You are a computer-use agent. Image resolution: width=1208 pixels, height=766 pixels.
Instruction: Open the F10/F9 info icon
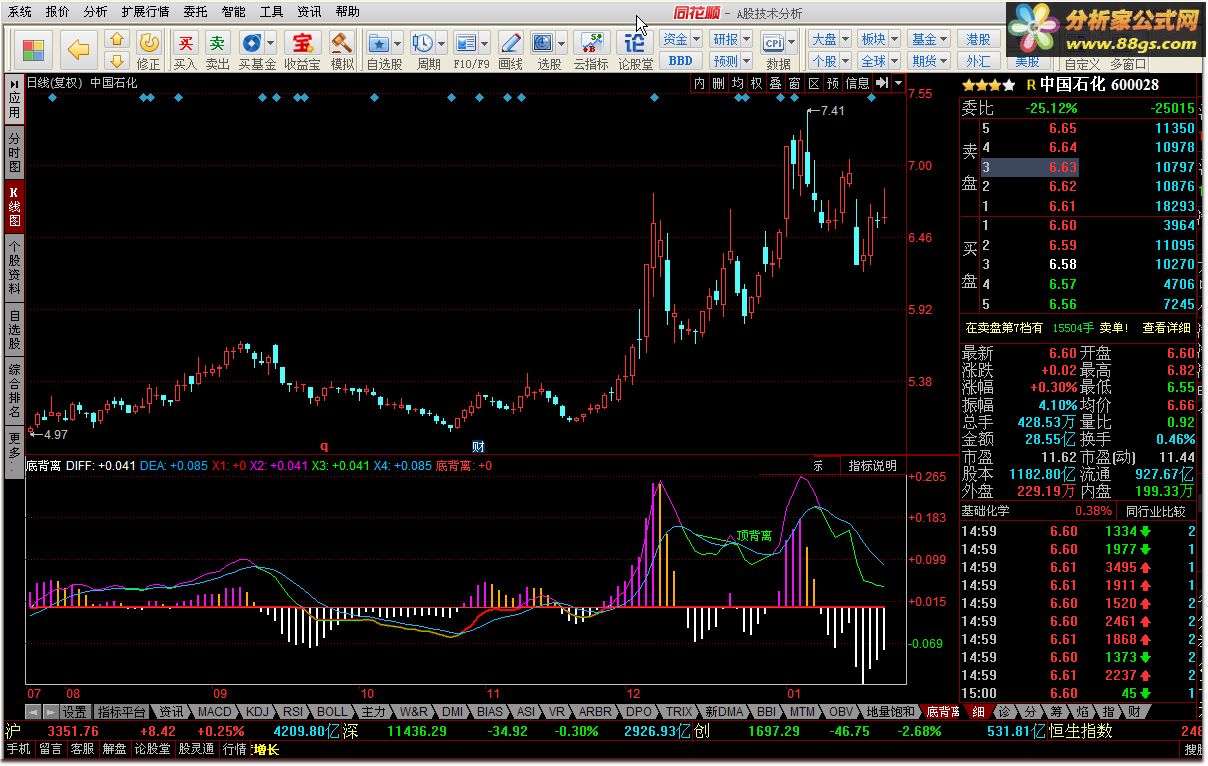point(466,42)
